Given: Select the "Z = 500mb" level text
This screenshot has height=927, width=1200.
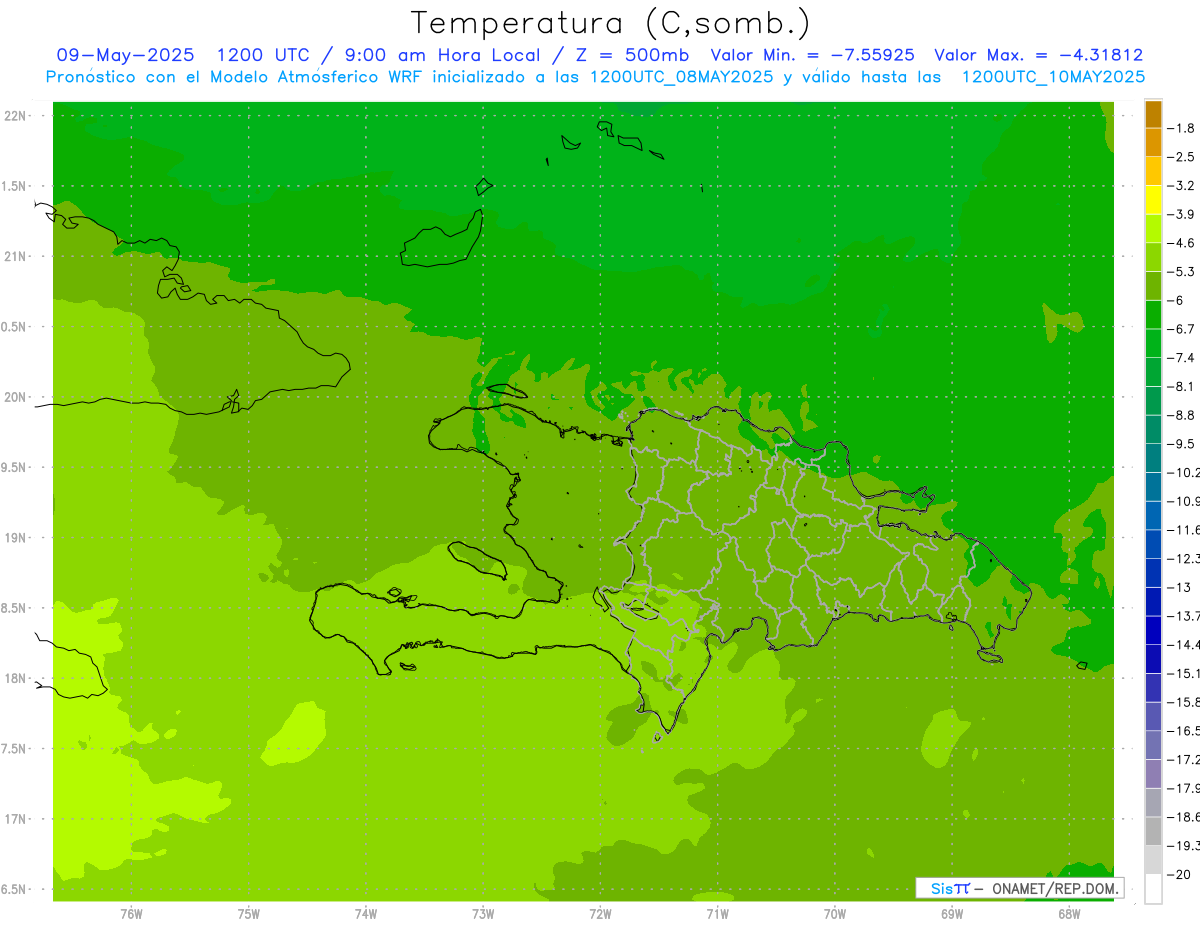Looking at the screenshot, I should click(x=631, y=55).
